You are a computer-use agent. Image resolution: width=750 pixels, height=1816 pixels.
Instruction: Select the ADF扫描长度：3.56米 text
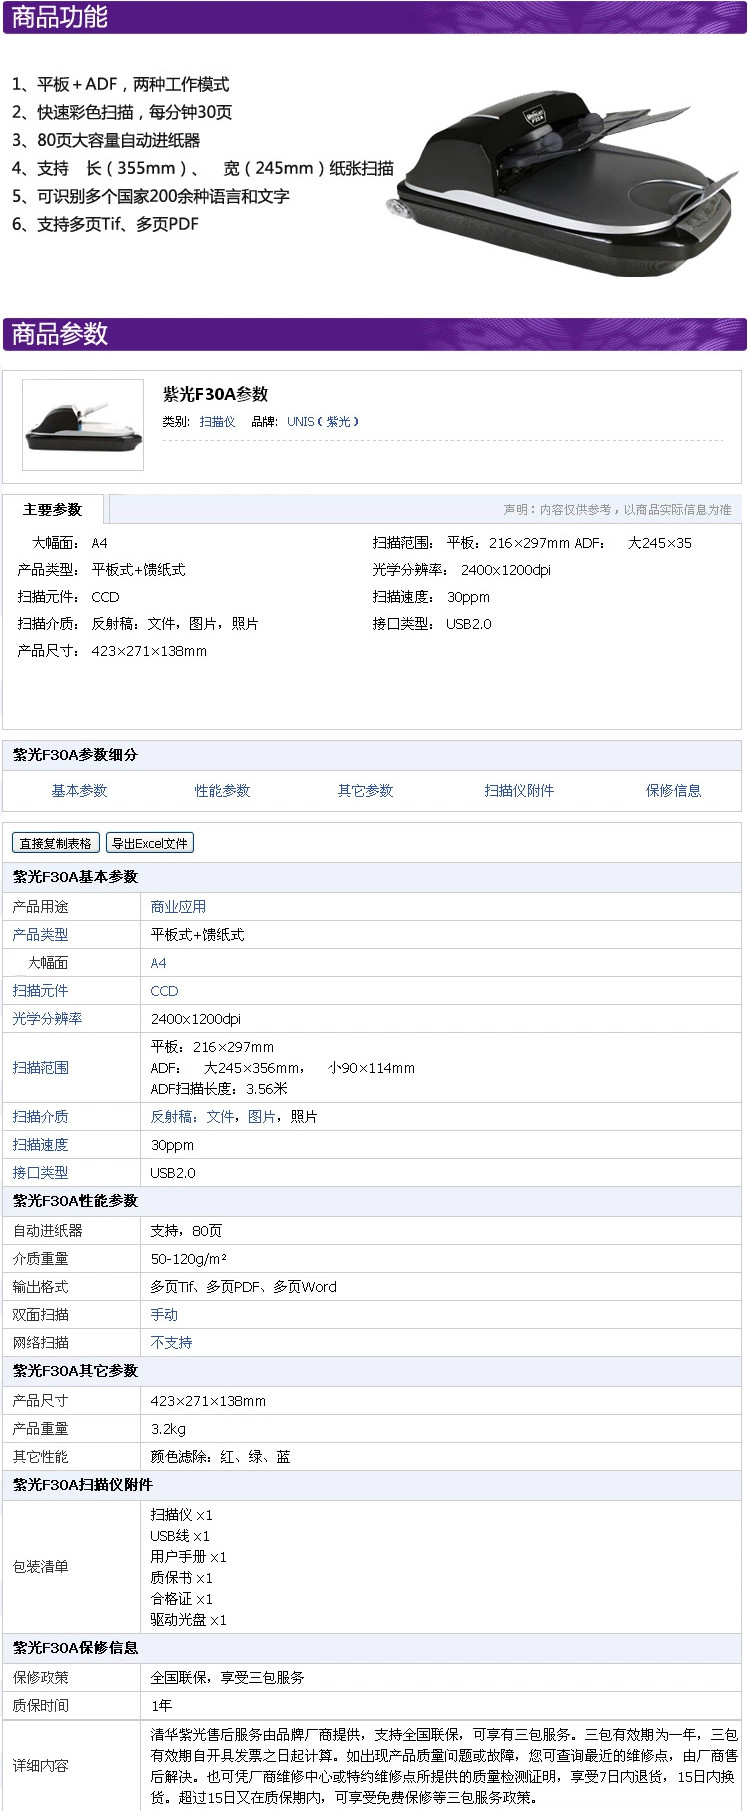(x=218, y=1089)
